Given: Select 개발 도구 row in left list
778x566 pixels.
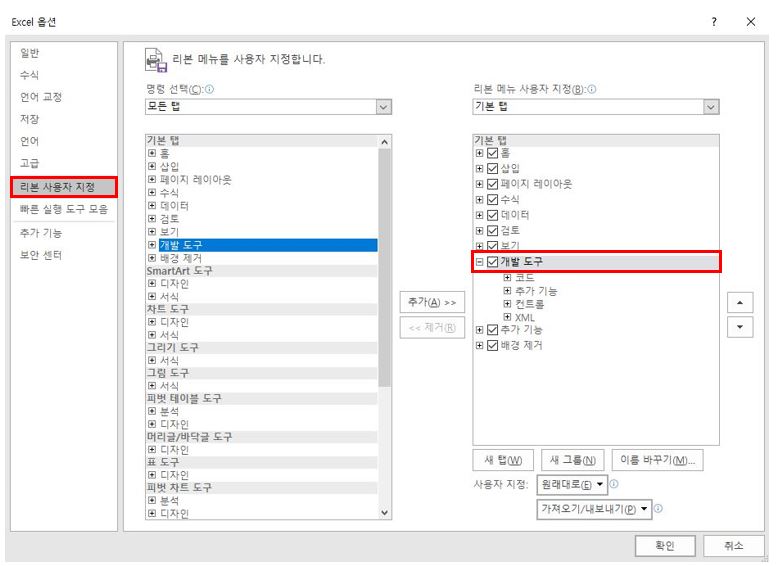Looking at the screenshot, I should click(x=268, y=245).
